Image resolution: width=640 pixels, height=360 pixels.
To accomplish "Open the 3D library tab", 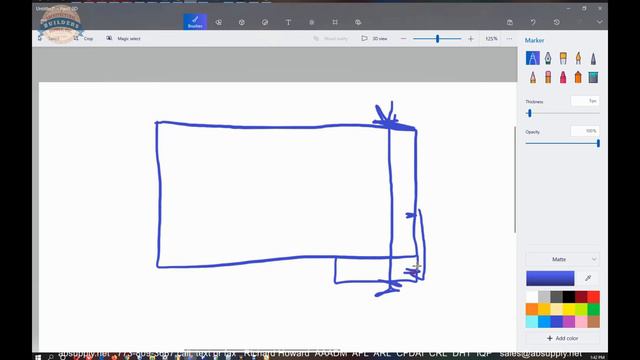I will pos(358,22).
